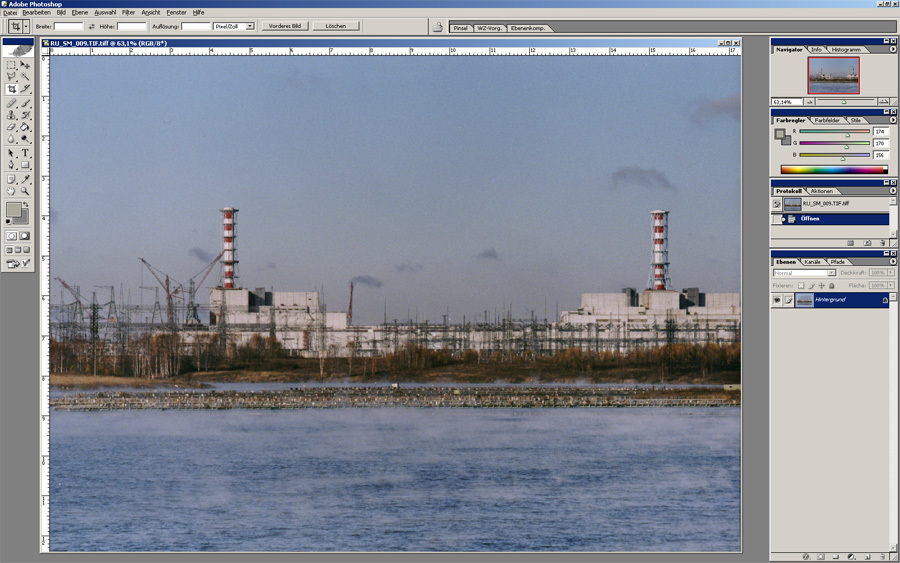This screenshot has height=563, width=900.
Task: Open the Datei menu
Action: (10, 13)
